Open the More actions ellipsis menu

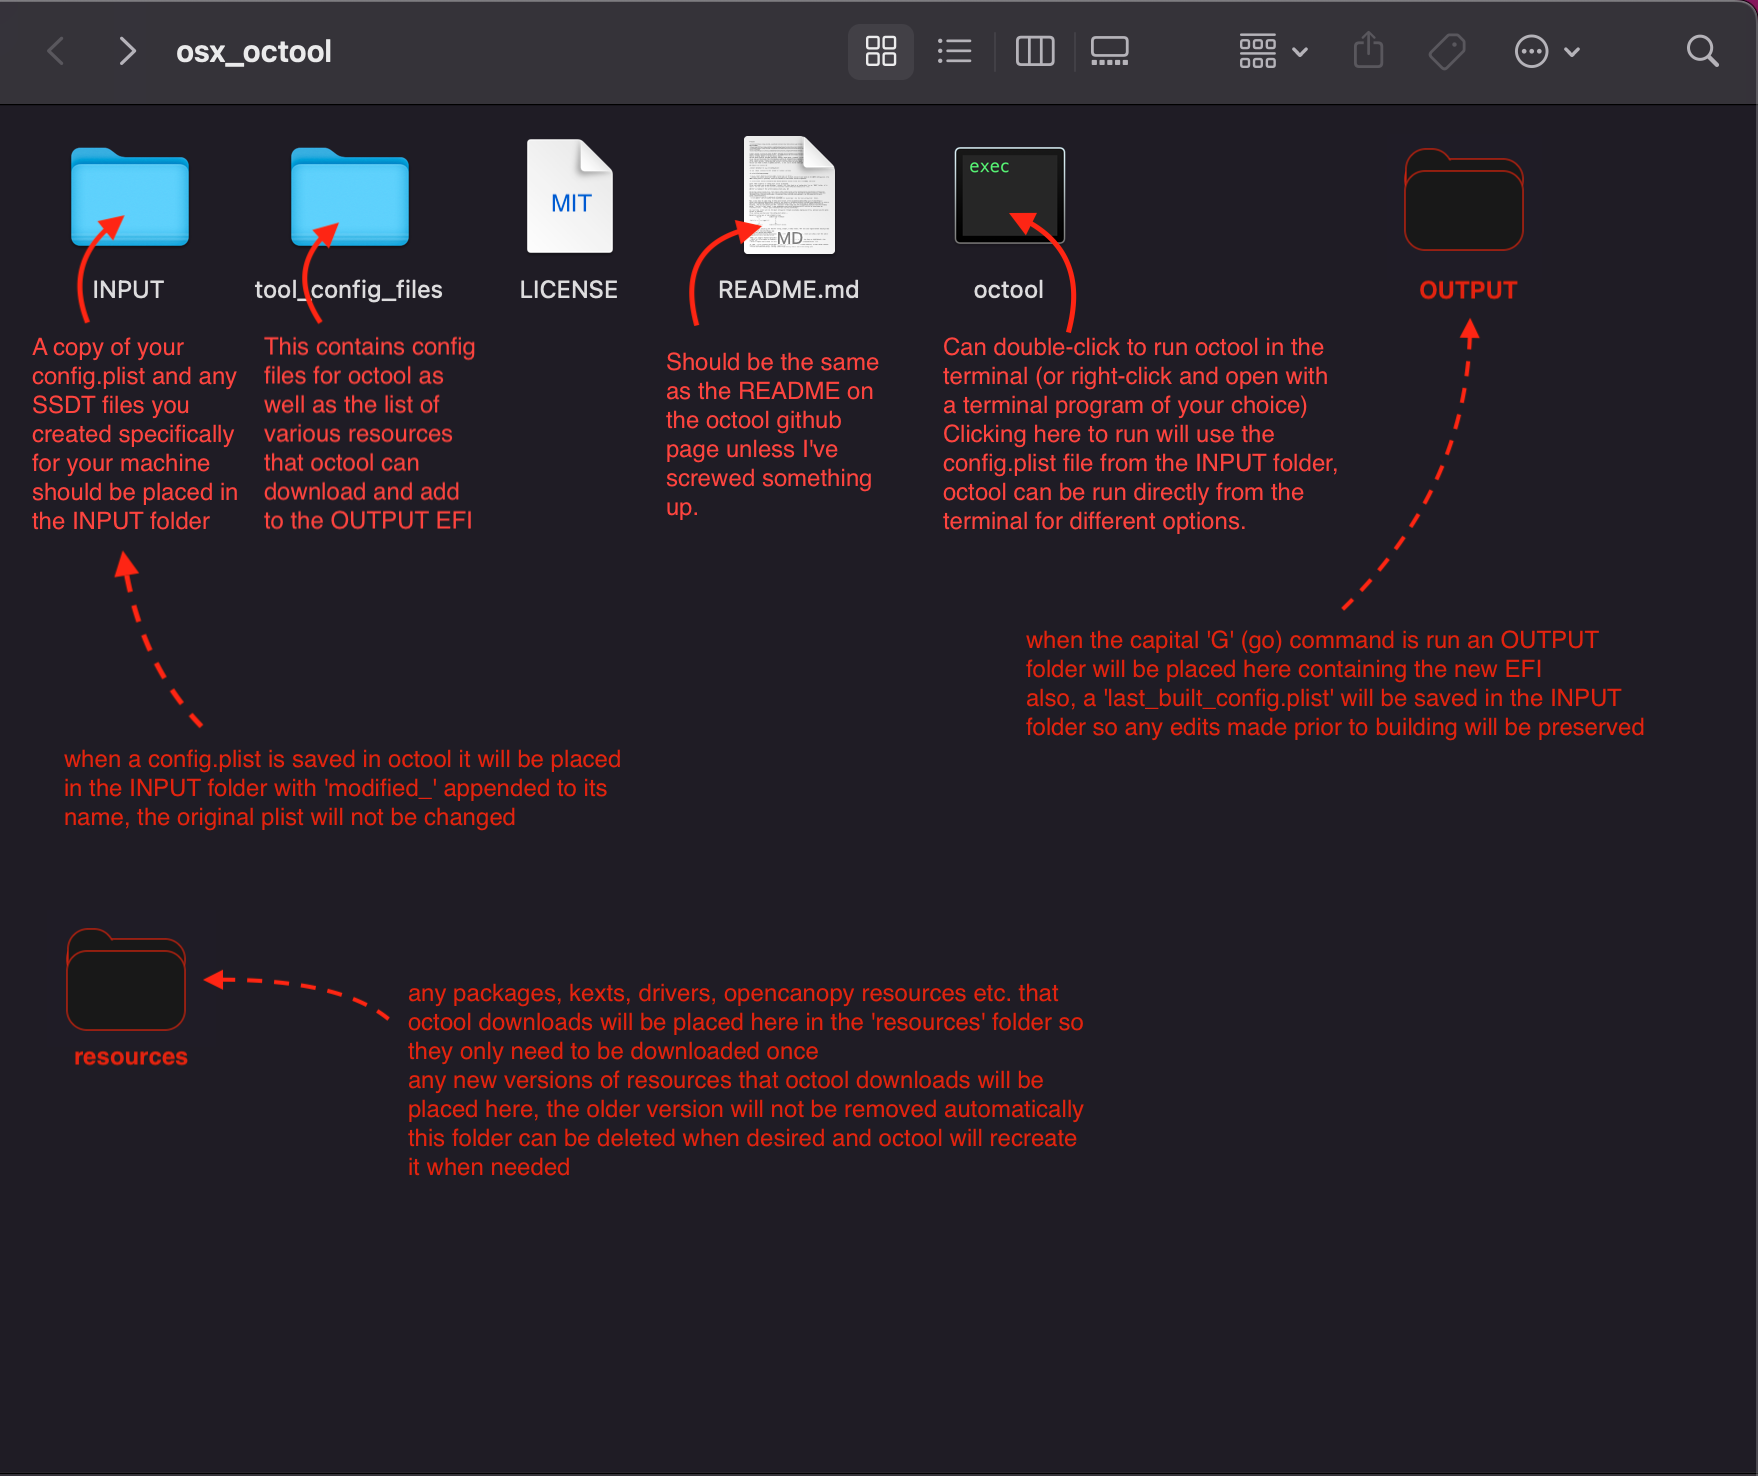(x=1530, y=51)
